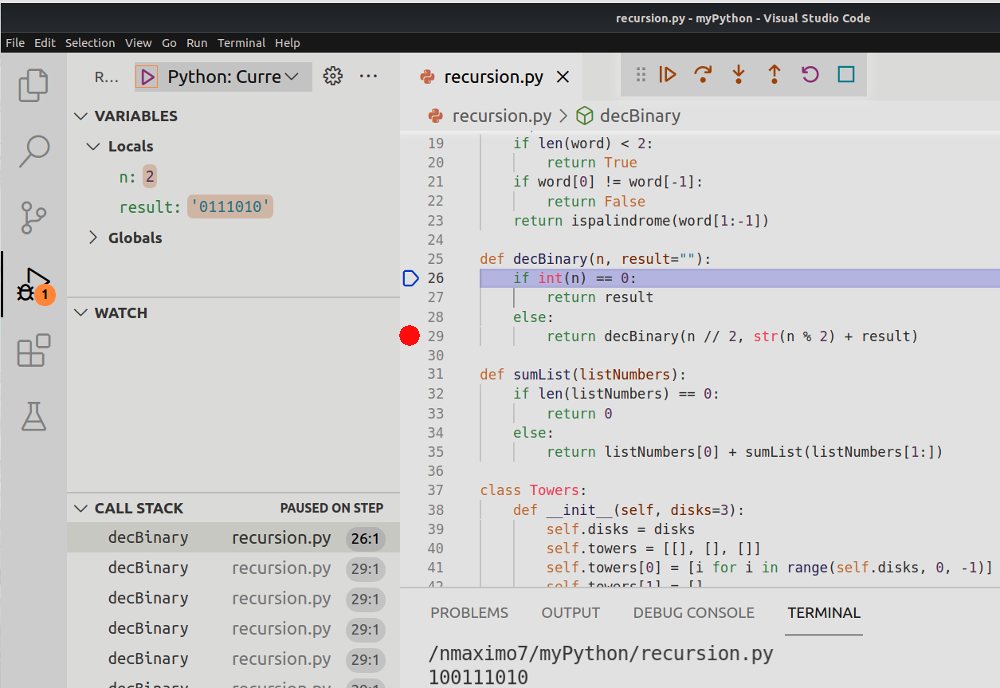Image resolution: width=1000 pixels, height=688 pixels.
Task: Open the Terminal menu in menu bar
Action: pyautogui.click(x=241, y=43)
